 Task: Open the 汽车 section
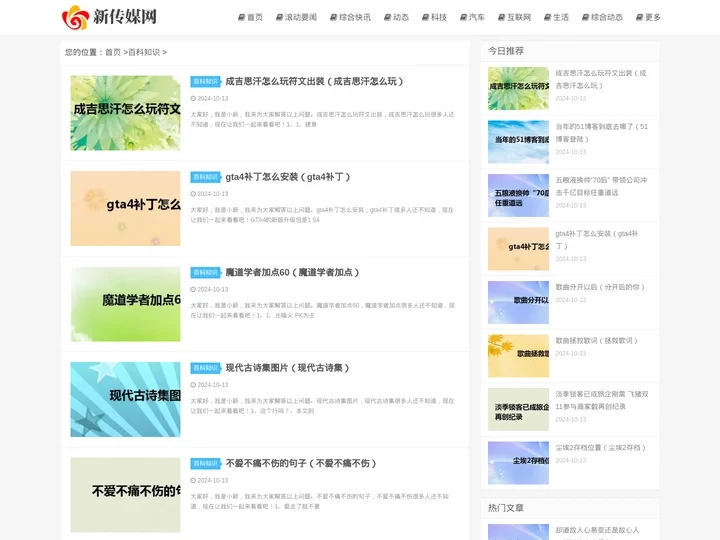(472, 17)
